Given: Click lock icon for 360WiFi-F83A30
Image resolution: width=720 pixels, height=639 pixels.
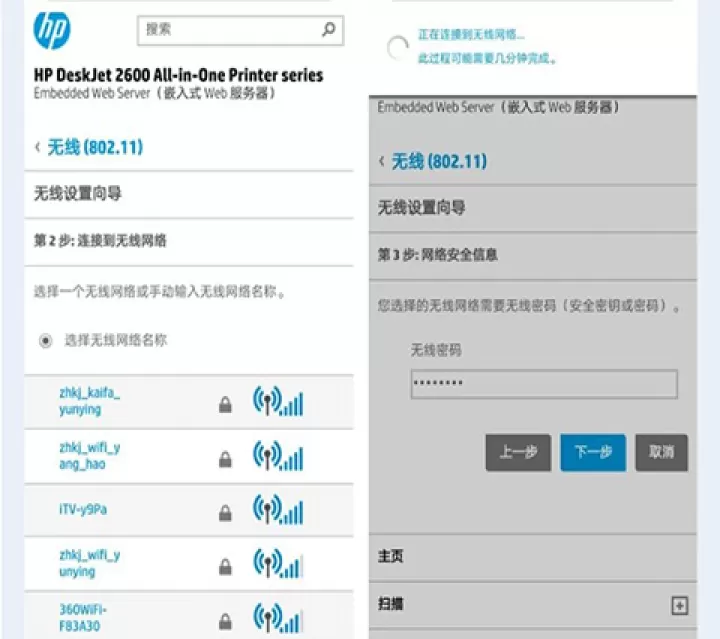Looking at the screenshot, I should (225, 621).
